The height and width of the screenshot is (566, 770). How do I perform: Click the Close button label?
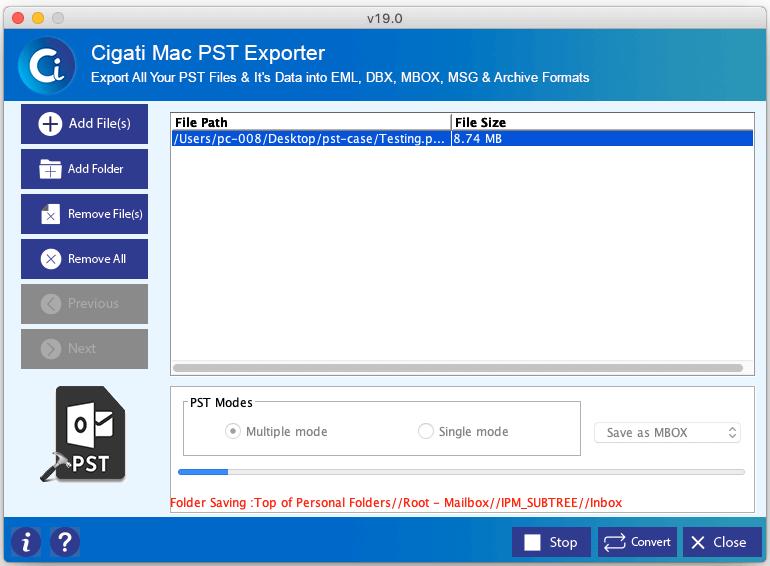point(730,542)
